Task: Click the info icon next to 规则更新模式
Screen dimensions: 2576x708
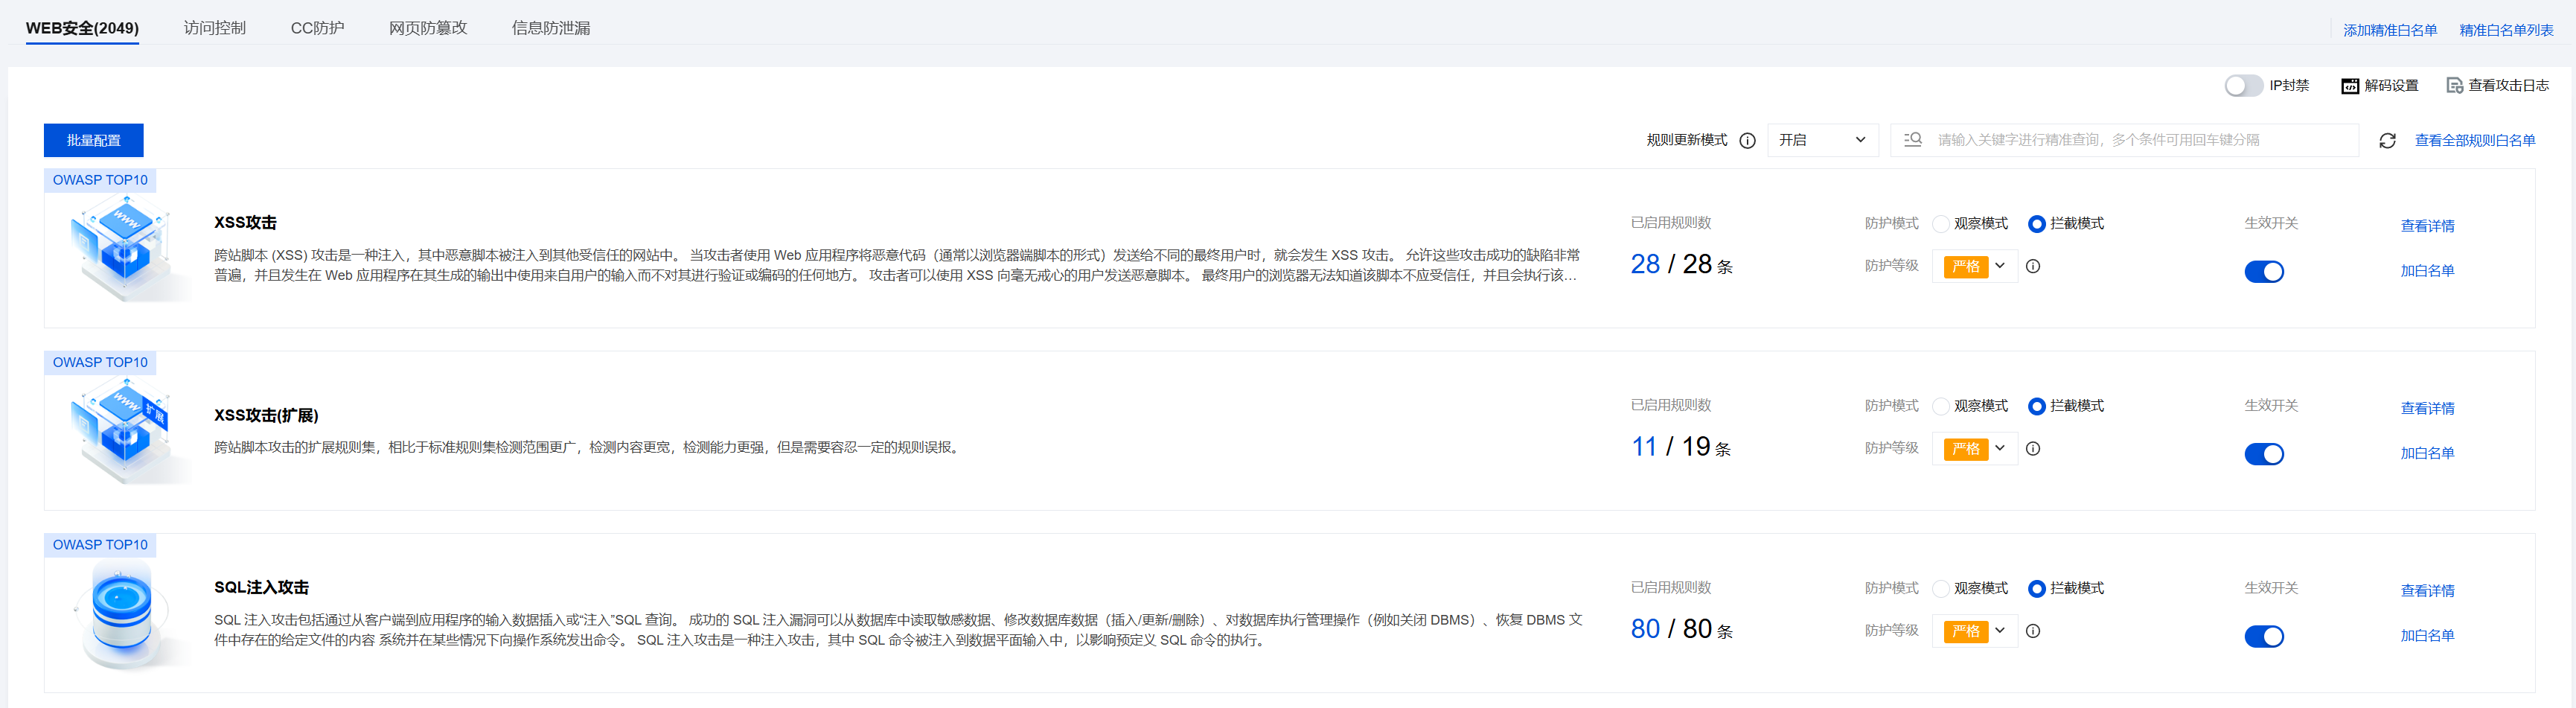Action: (x=1747, y=141)
